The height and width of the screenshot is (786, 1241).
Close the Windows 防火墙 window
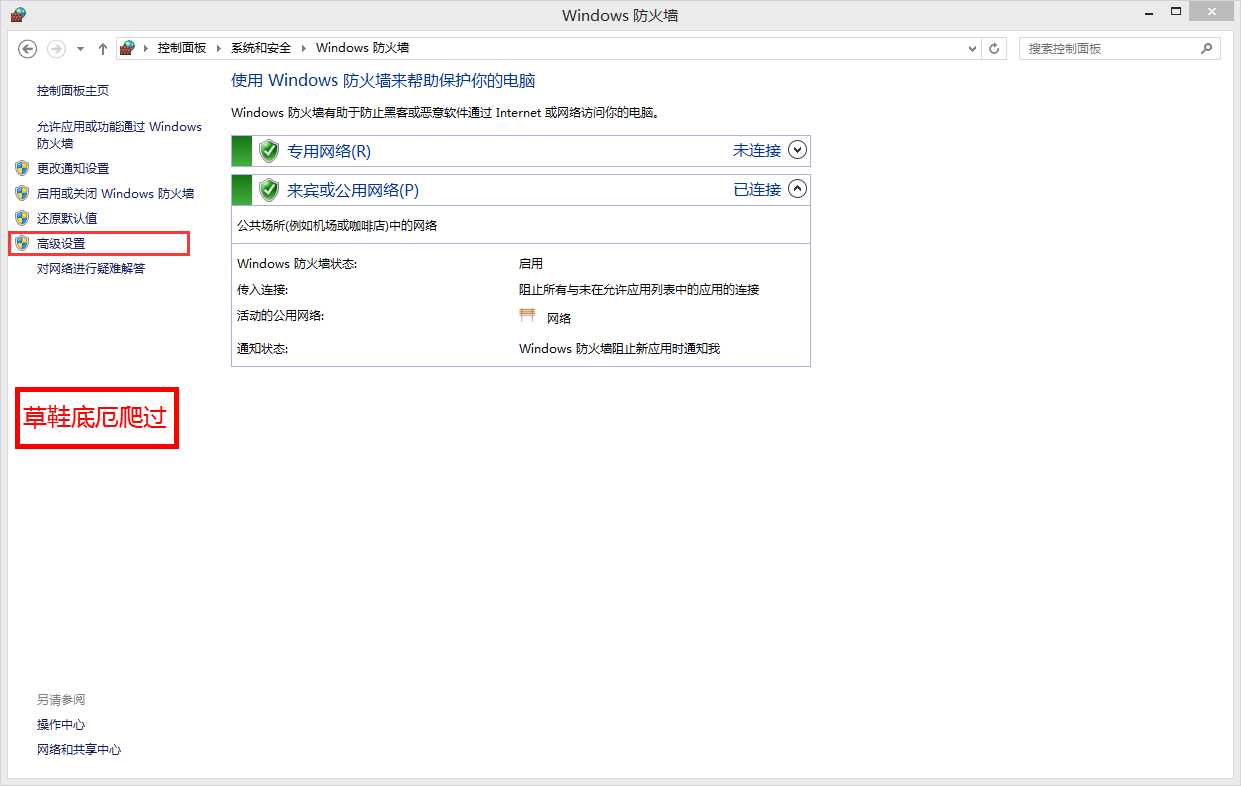pos(1213,11)
